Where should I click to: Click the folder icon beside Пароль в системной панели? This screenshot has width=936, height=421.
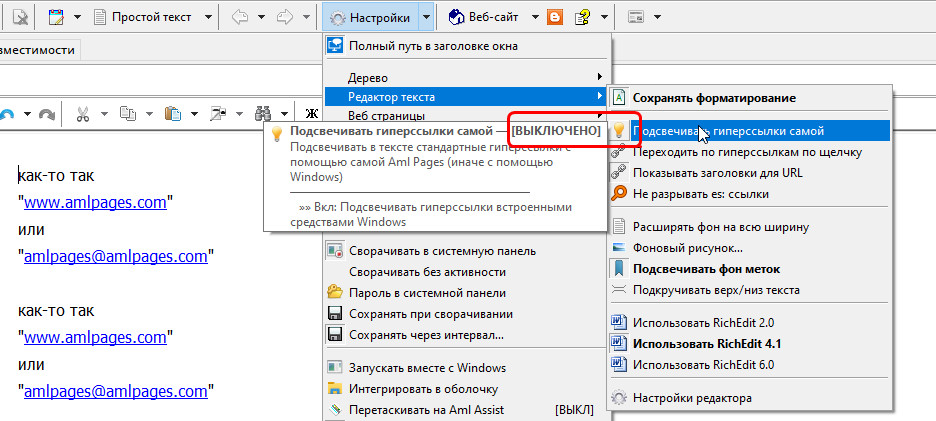pyautogui.click(x=335, y=293)
